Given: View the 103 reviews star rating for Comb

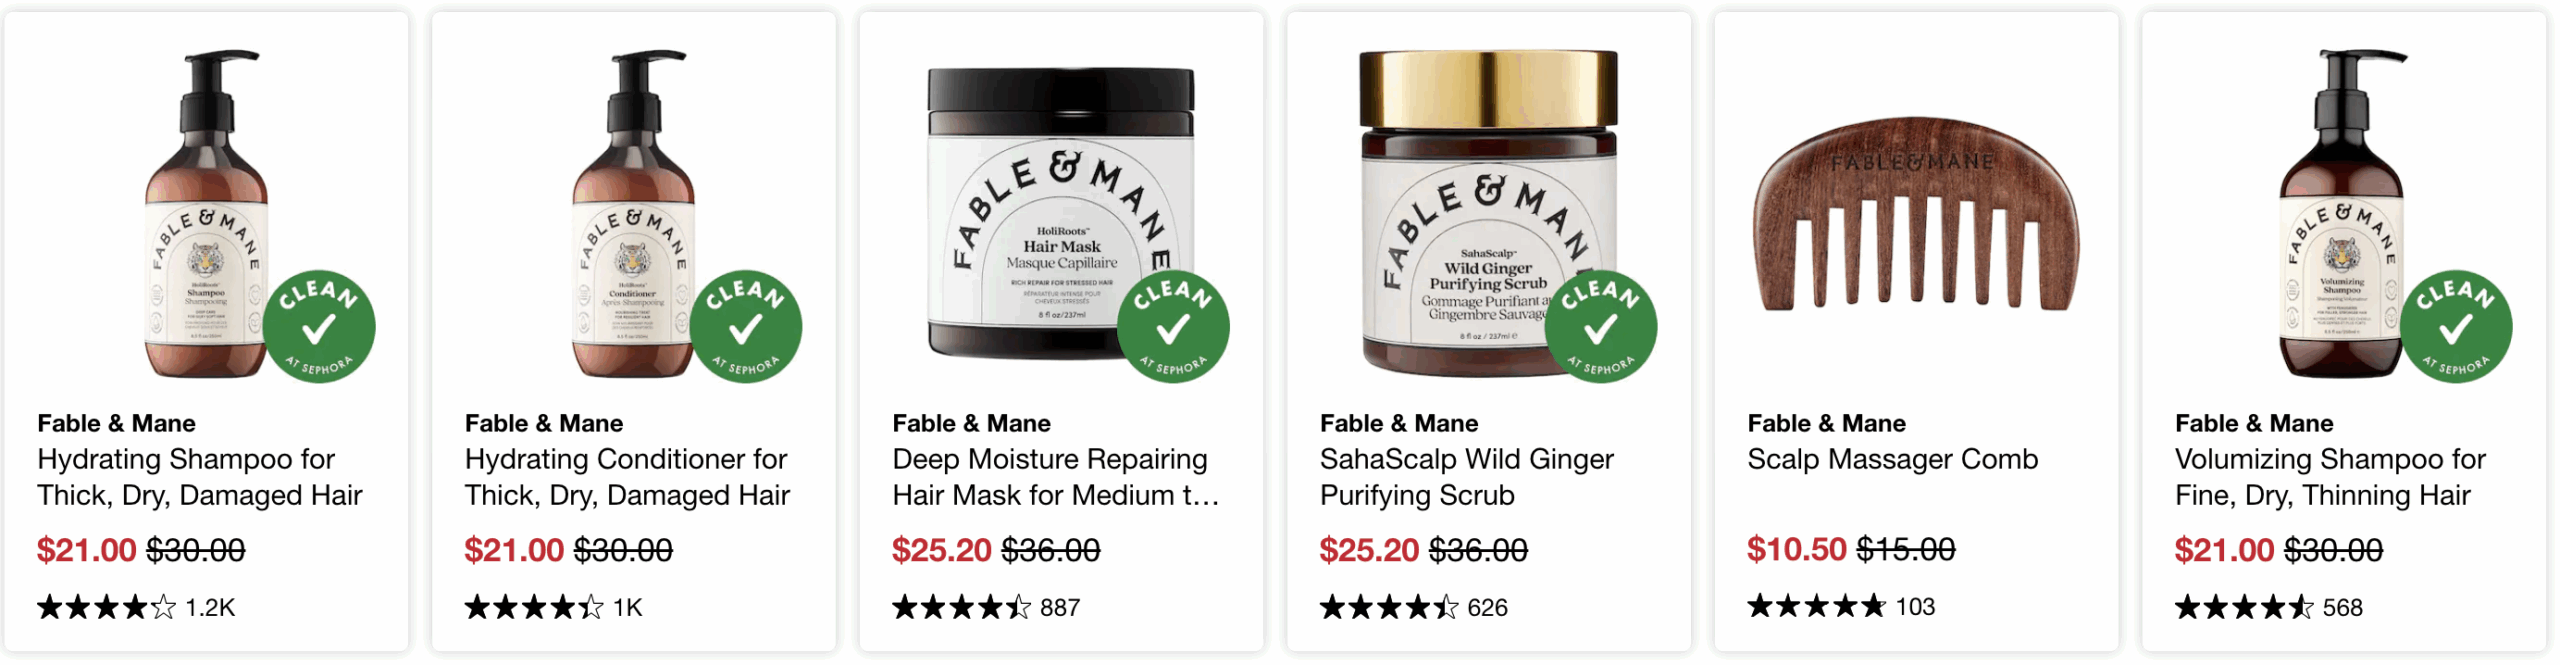Looking at the screenshot, I should click(x=1841, y=606).
